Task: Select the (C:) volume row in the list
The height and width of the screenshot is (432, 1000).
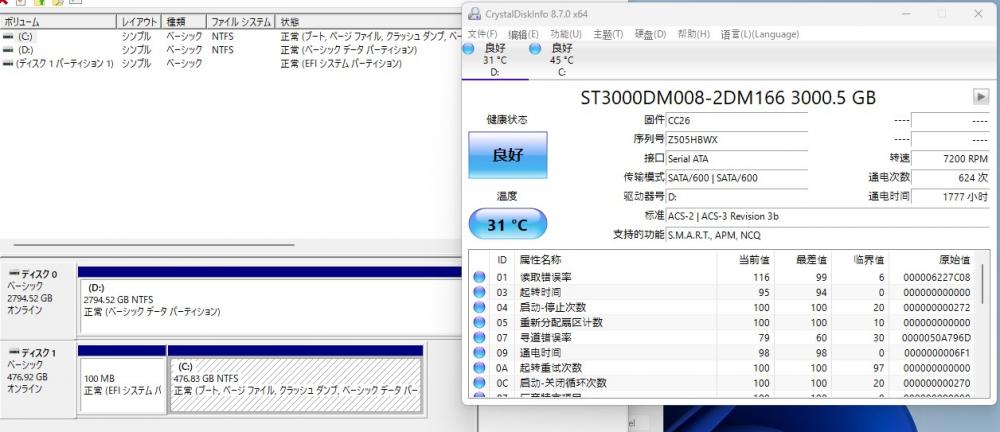Action: [x=232, y=36]
